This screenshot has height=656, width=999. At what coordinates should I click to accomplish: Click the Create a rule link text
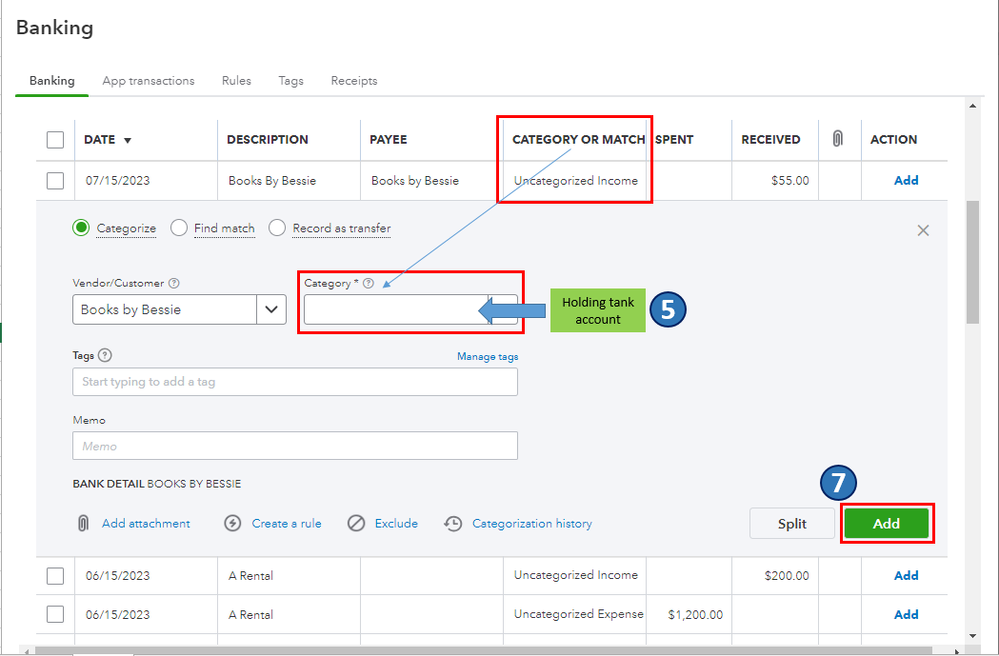tap(287, 524)
